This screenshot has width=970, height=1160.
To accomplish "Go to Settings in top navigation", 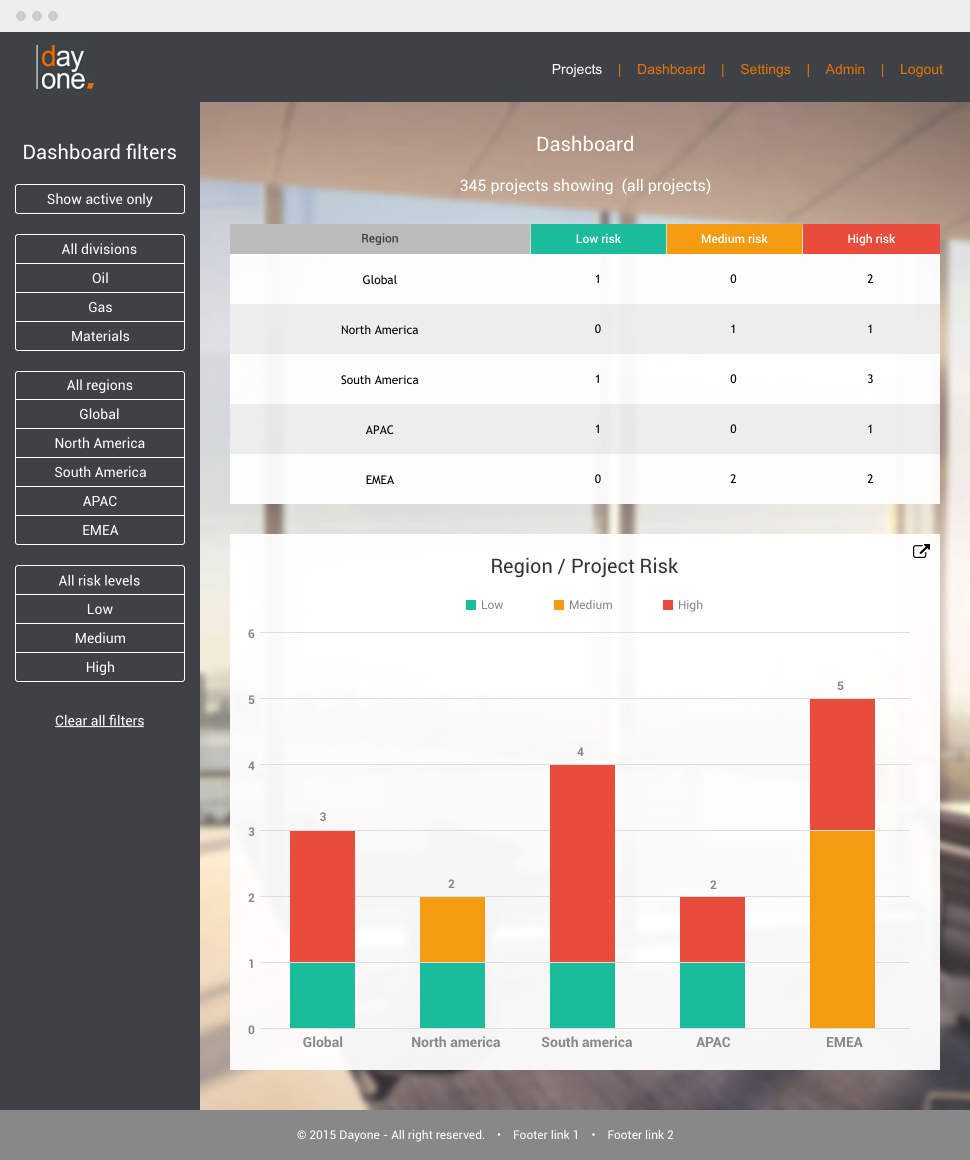I will [x=765, y=69].
